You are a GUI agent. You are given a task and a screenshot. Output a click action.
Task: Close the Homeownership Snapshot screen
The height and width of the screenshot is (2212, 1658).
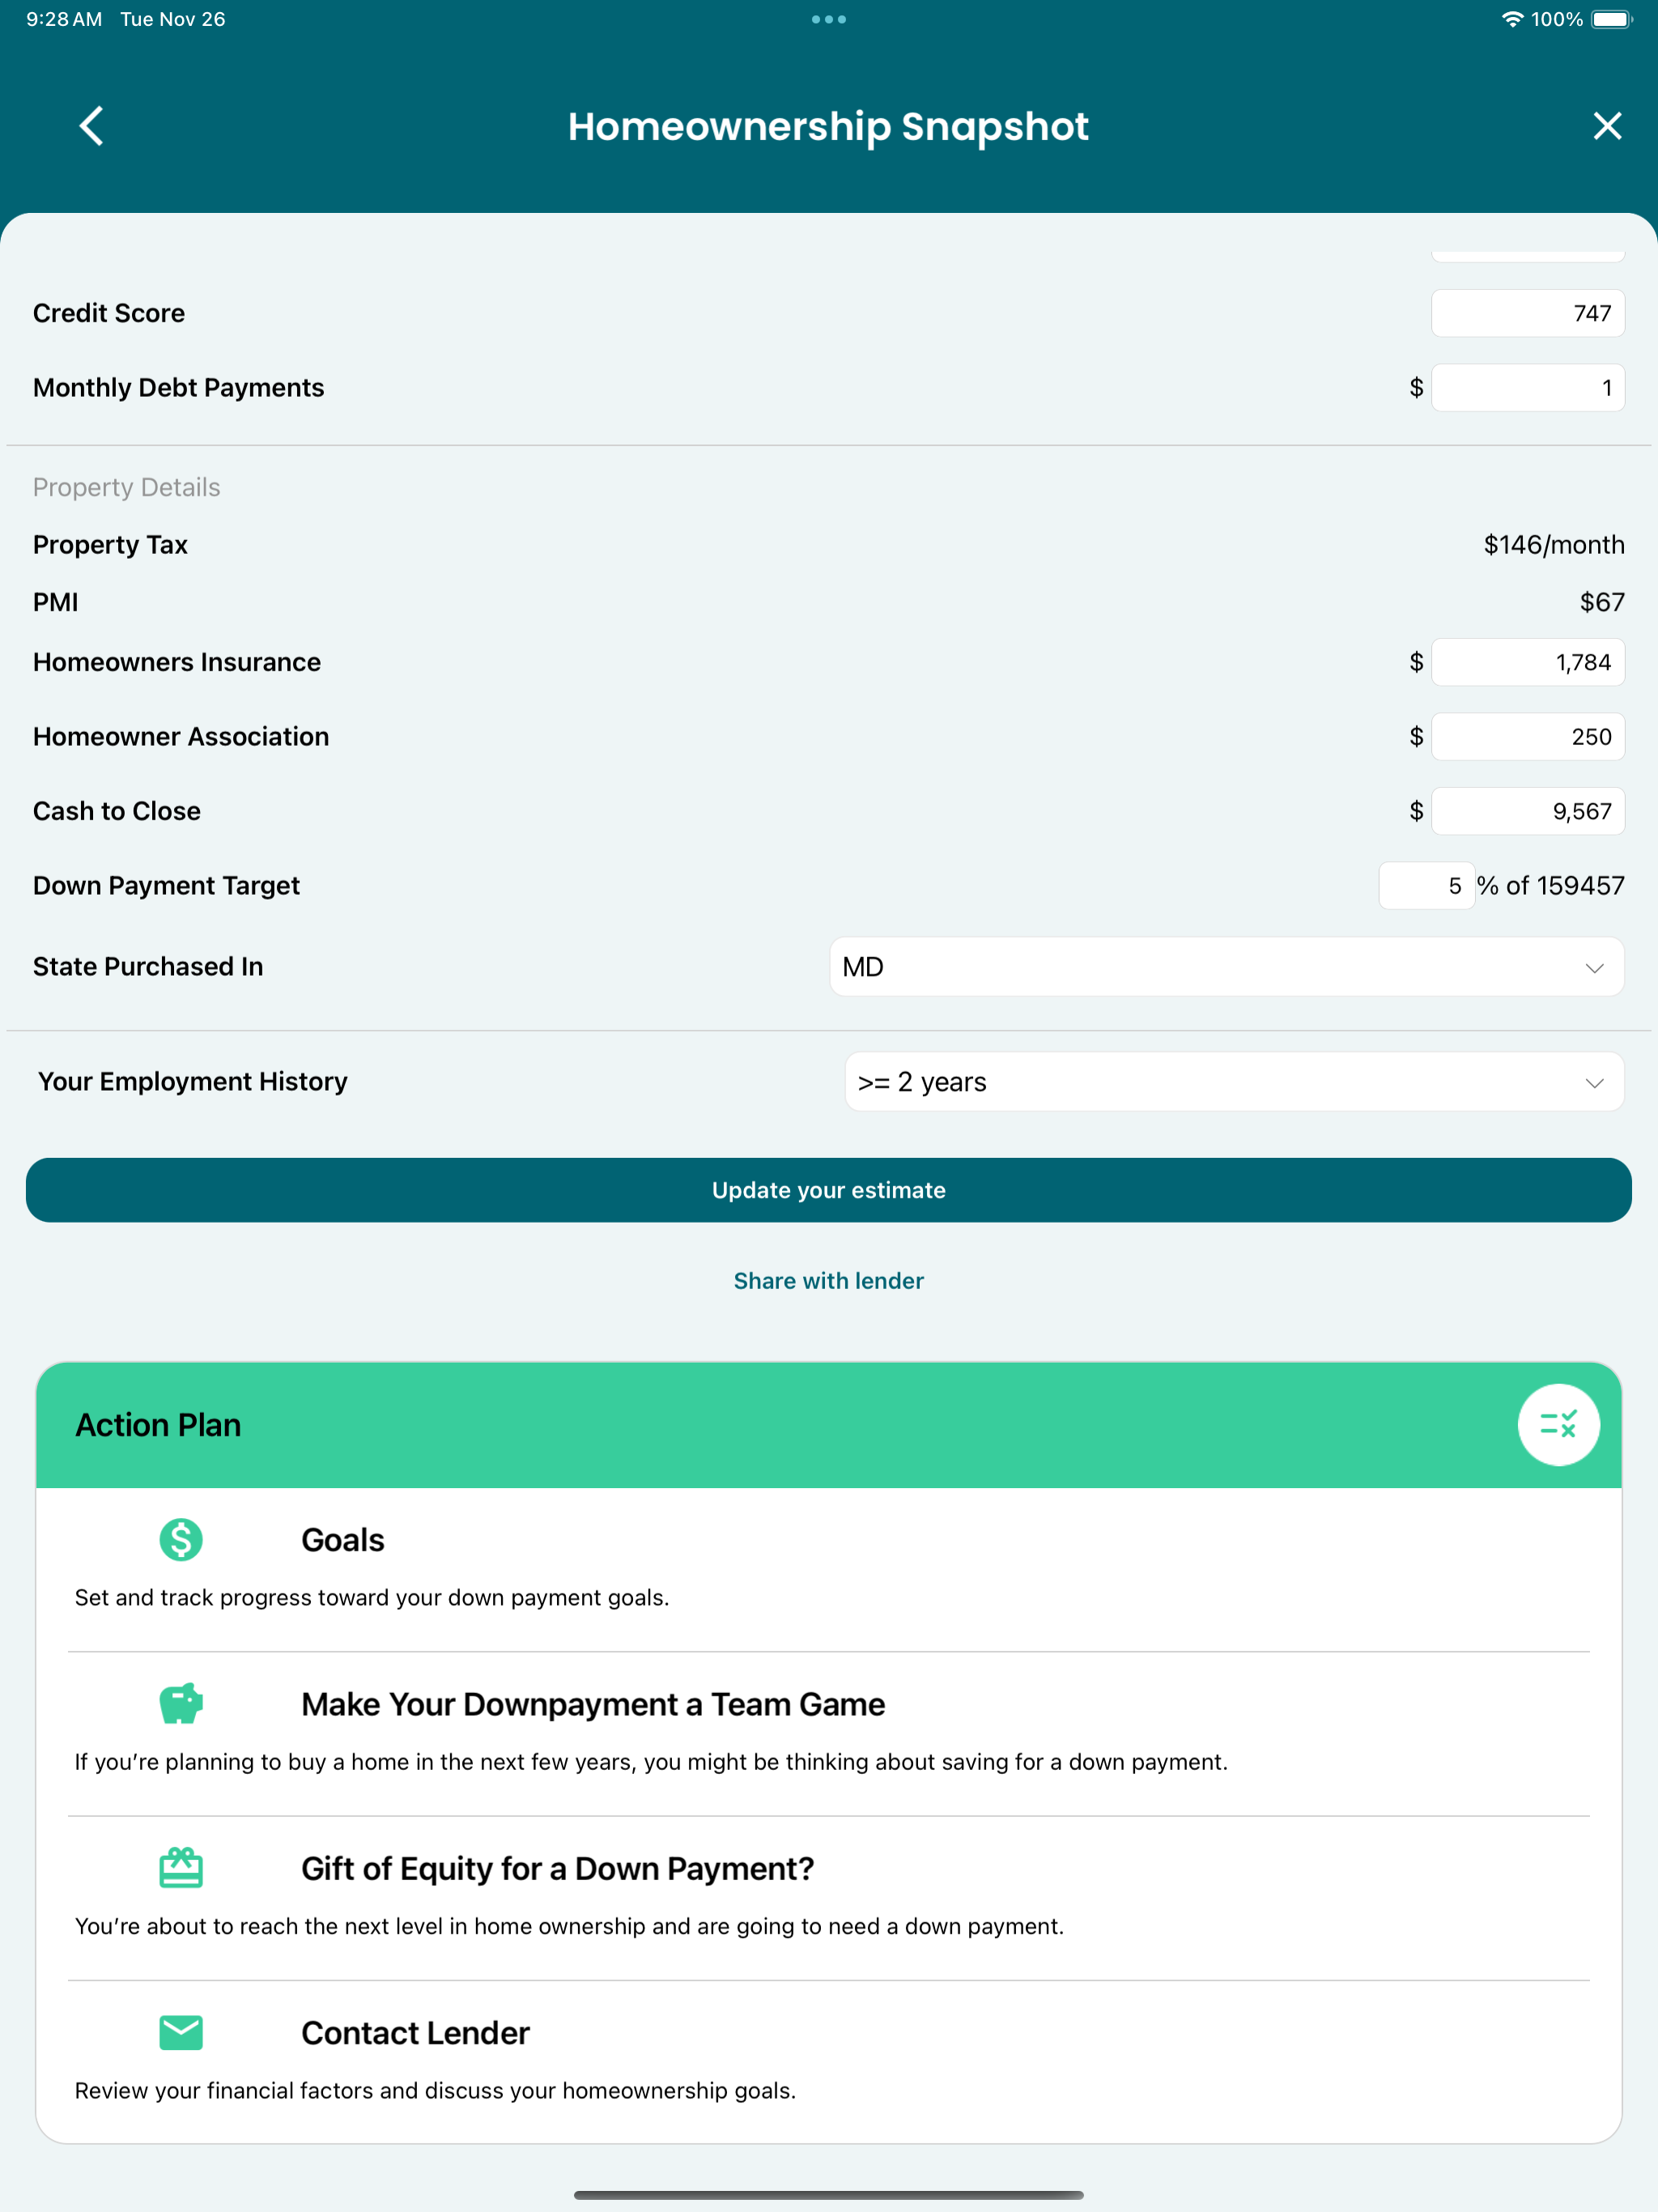[1607, 126]
